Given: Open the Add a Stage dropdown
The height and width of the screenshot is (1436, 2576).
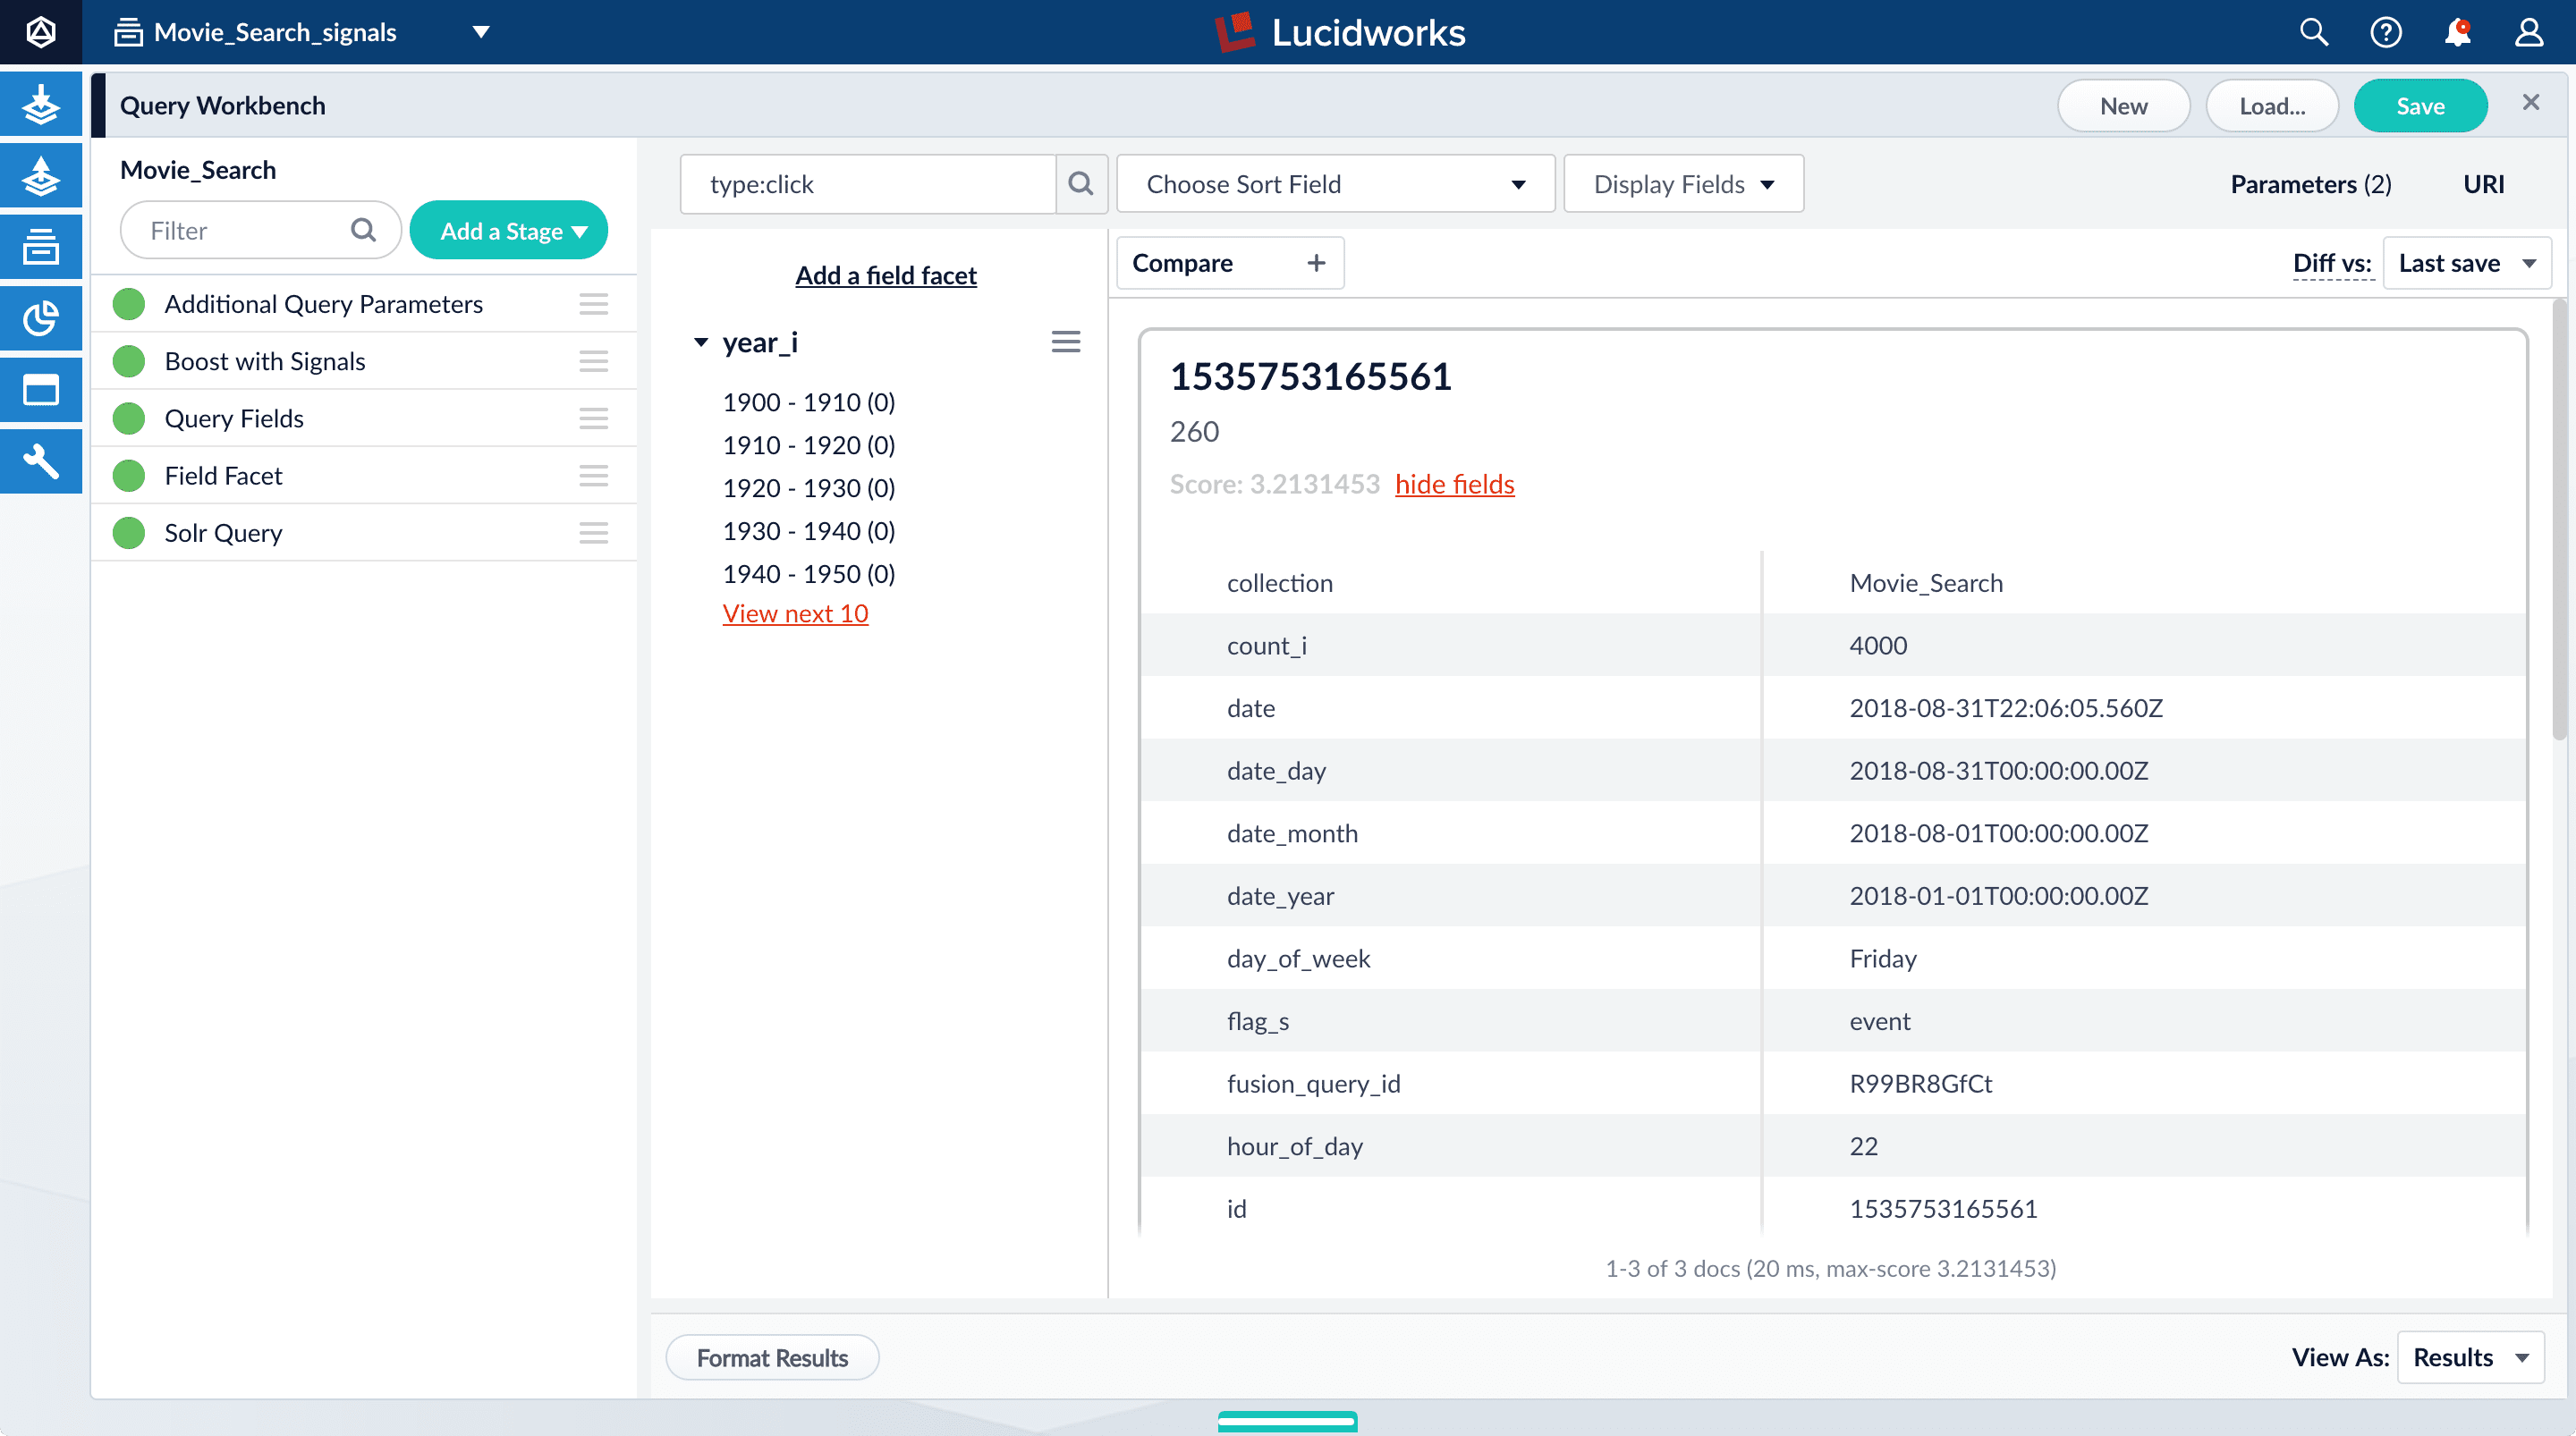Looking at the screenshot, I should [509, 231].
